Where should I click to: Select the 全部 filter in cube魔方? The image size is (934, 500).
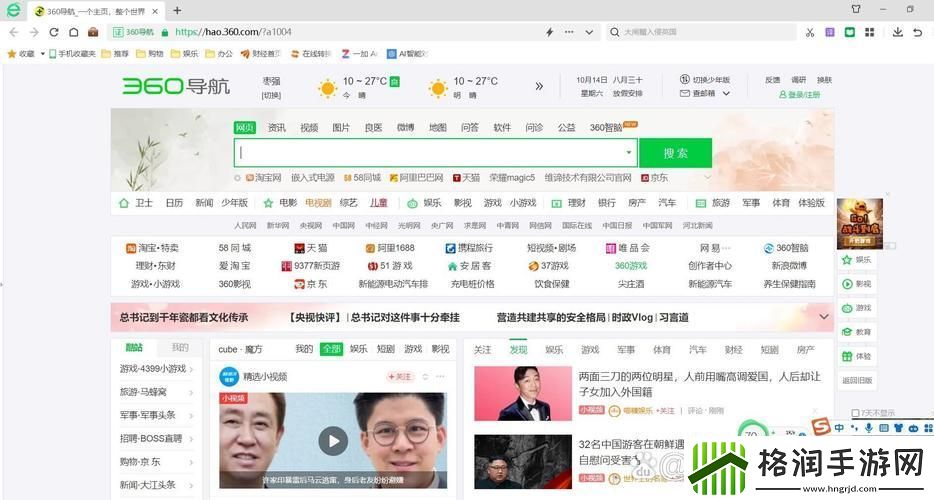(331, 349)
